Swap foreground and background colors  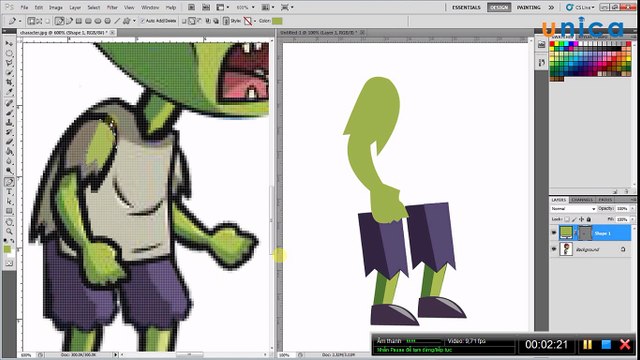tap(12, 241)
